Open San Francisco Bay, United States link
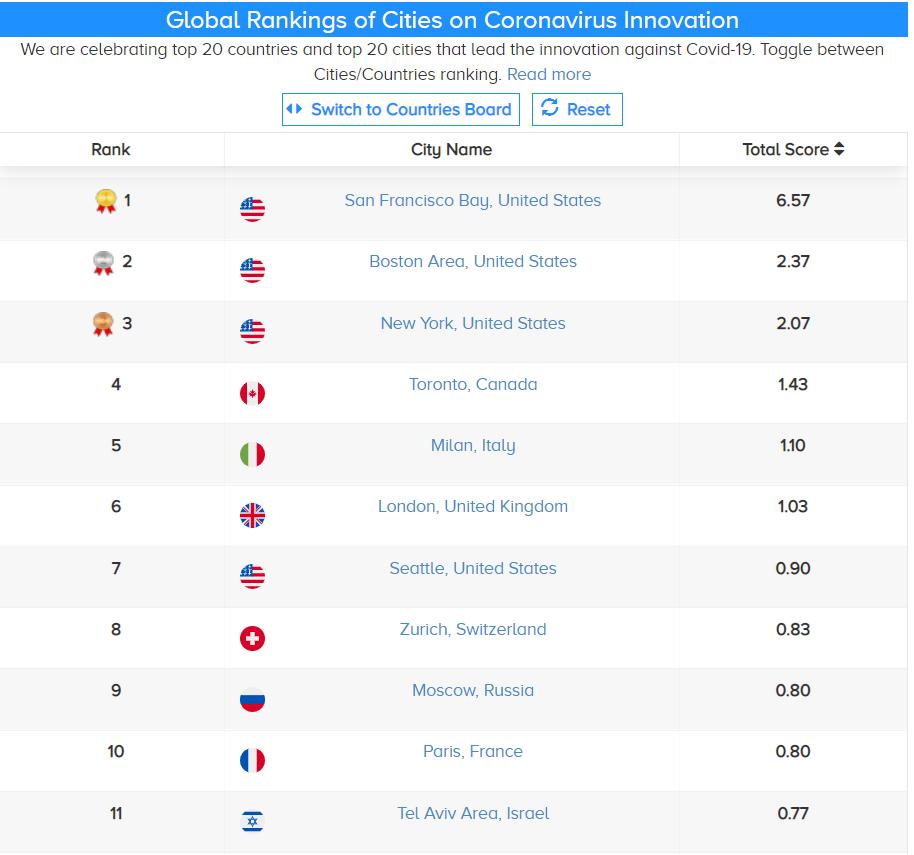The width and height of the screenshot is (914, 855). click(473, 200)
